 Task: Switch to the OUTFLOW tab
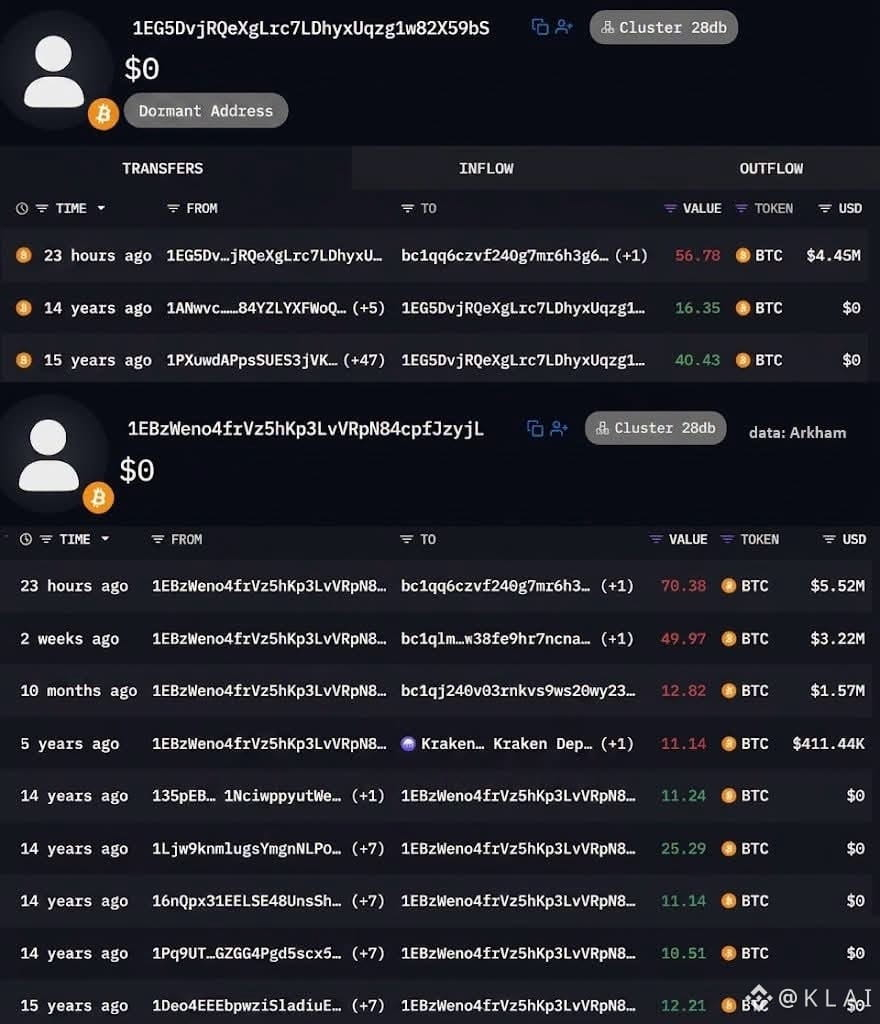pyautogui.click(x=771, y=168)
